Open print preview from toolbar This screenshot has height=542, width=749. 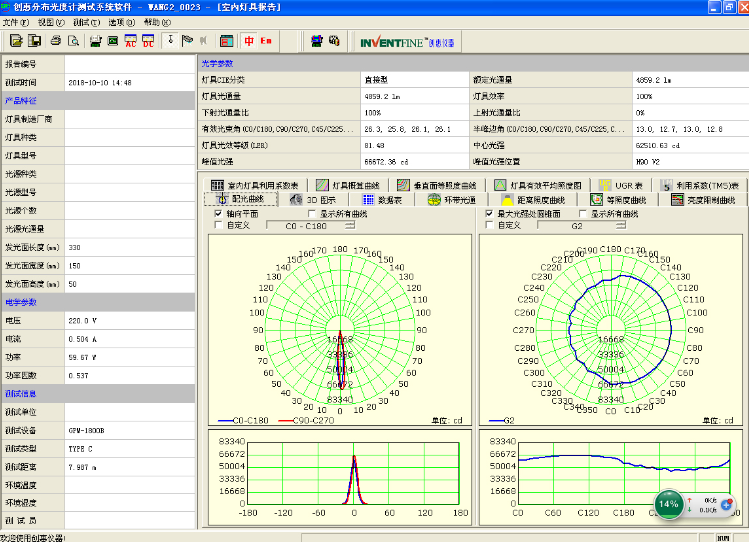point(74,41)
